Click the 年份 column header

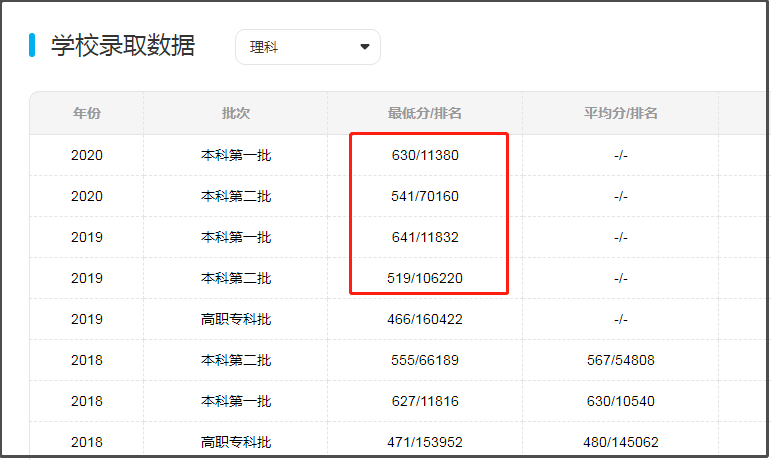87,114
